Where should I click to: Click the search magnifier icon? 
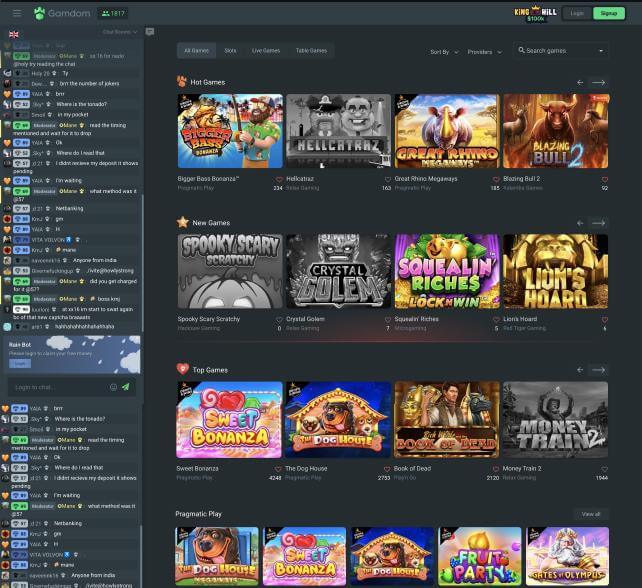coord(521,50)
